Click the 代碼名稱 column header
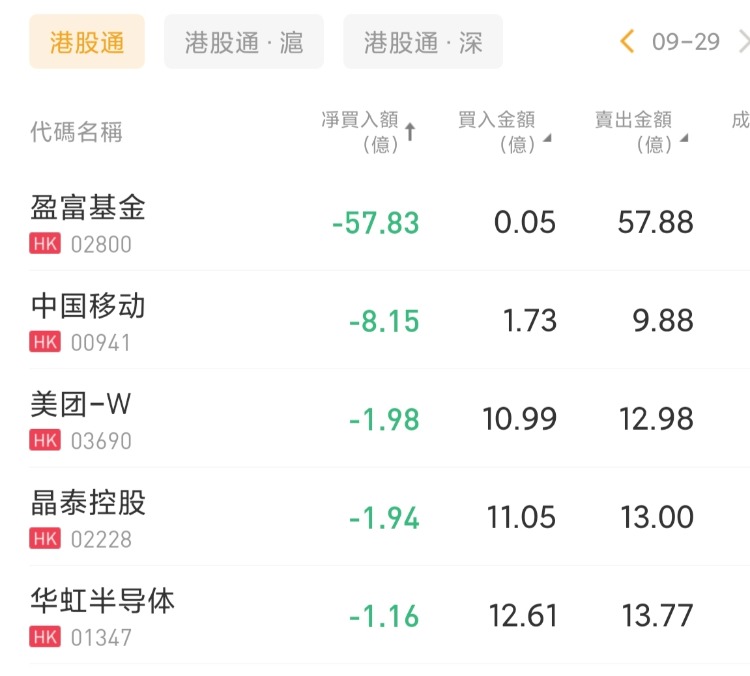Image resolution: width=750 pixels, height=676 pixels. (77, 132)
